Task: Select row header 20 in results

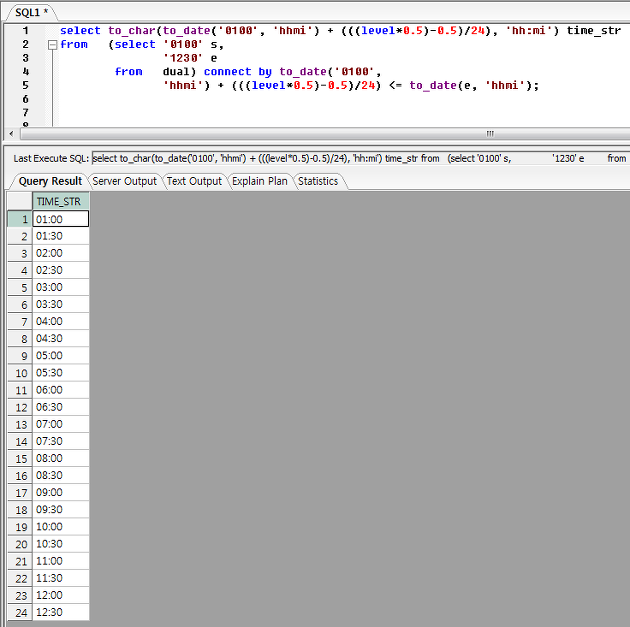Action: (20, 544)
